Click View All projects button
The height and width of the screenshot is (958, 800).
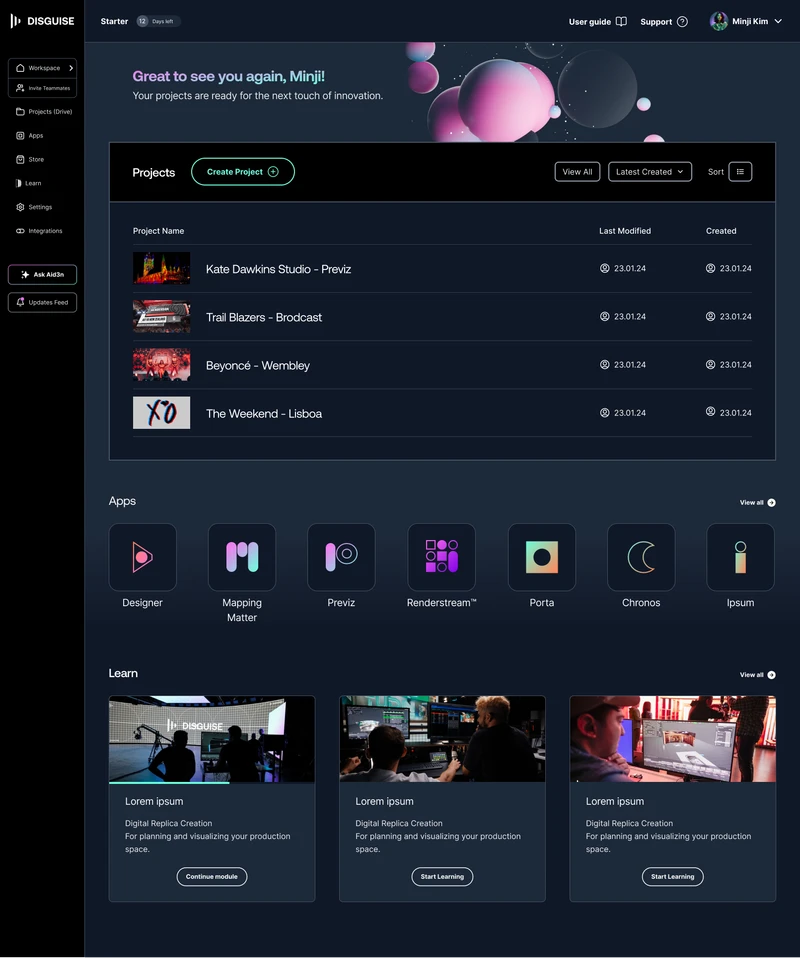(x=578, y=172)
